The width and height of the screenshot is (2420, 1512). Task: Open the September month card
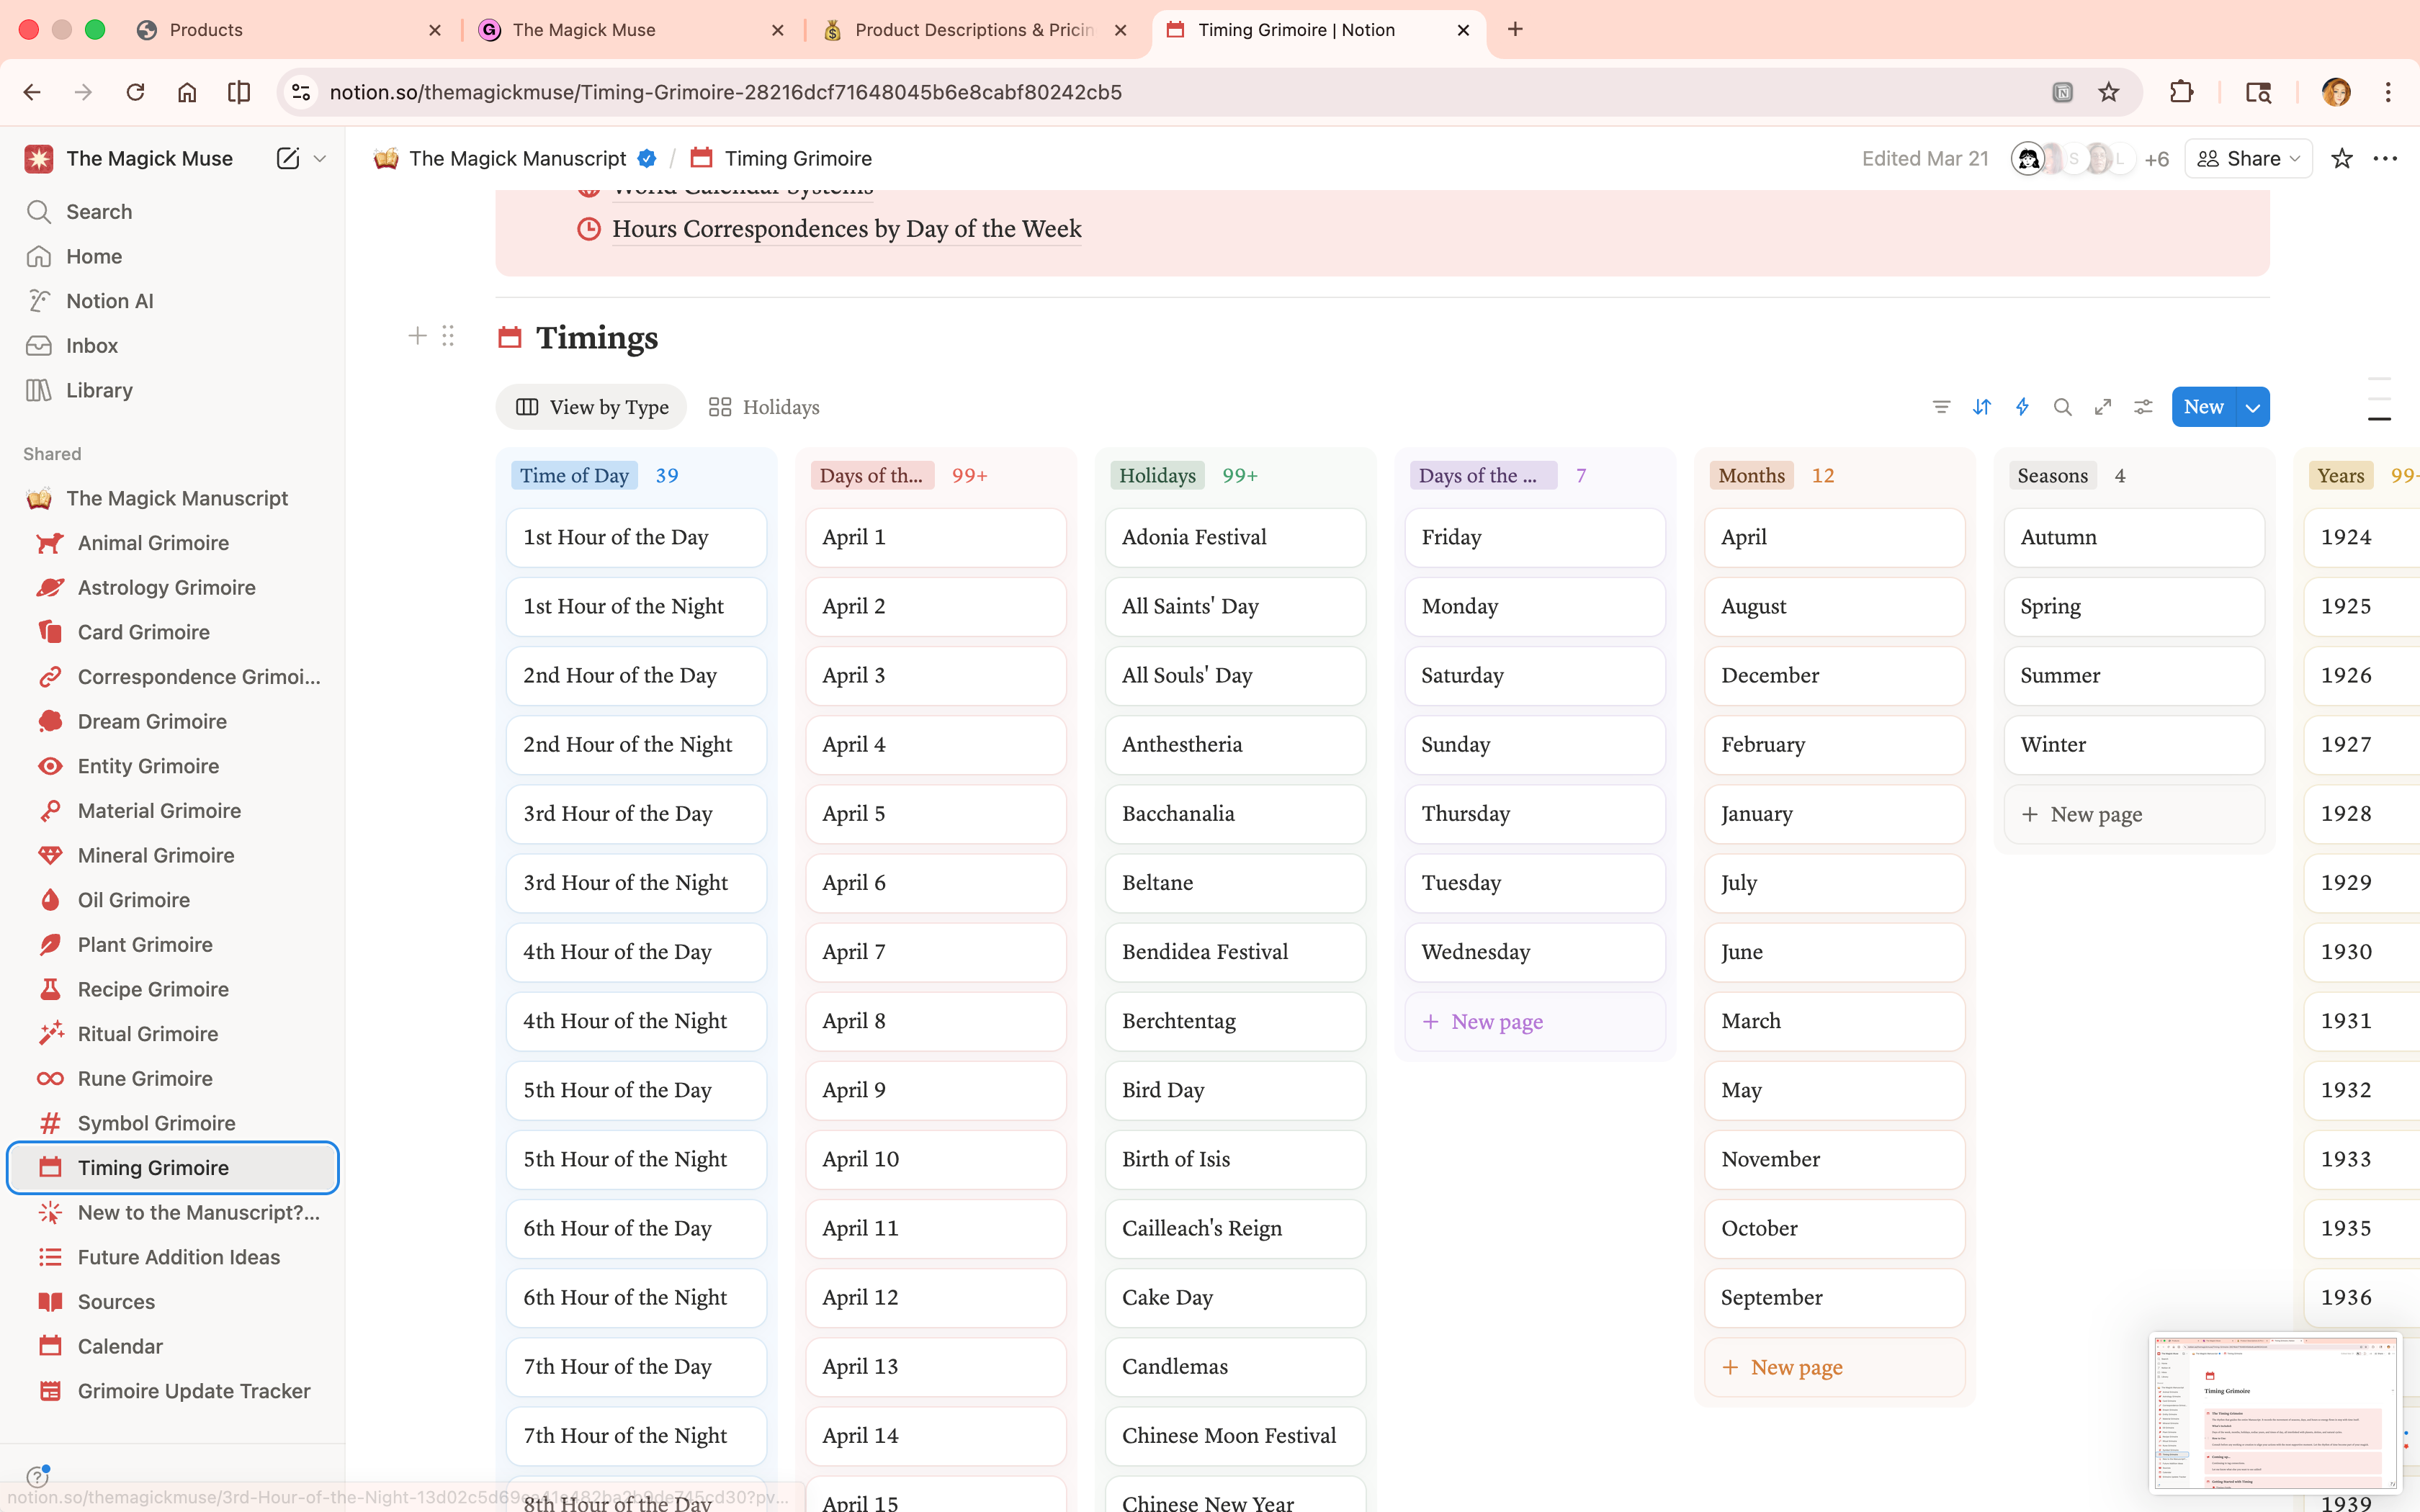(1834, 1297)
